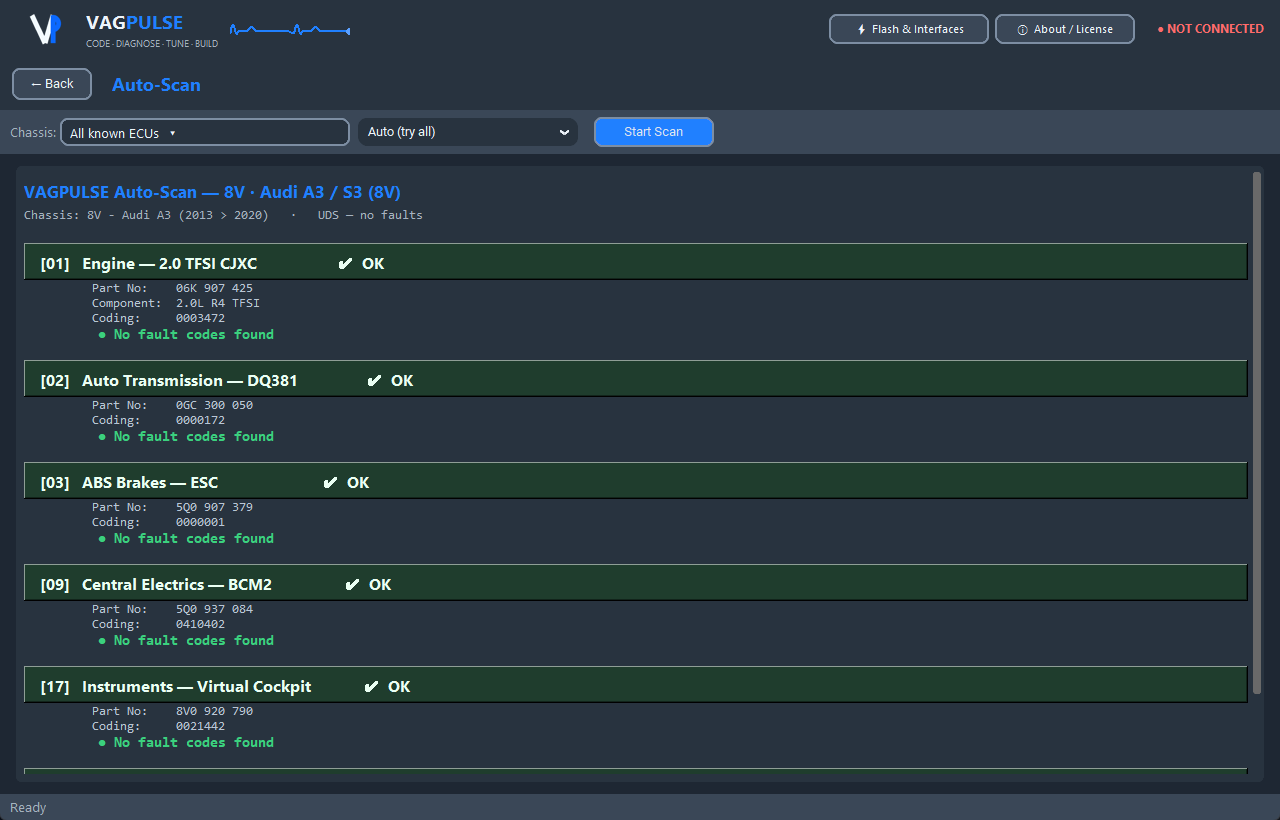Click BCM2 coding value 0410402
This screenshot has height=820, width=1280.
click(200, 625)
